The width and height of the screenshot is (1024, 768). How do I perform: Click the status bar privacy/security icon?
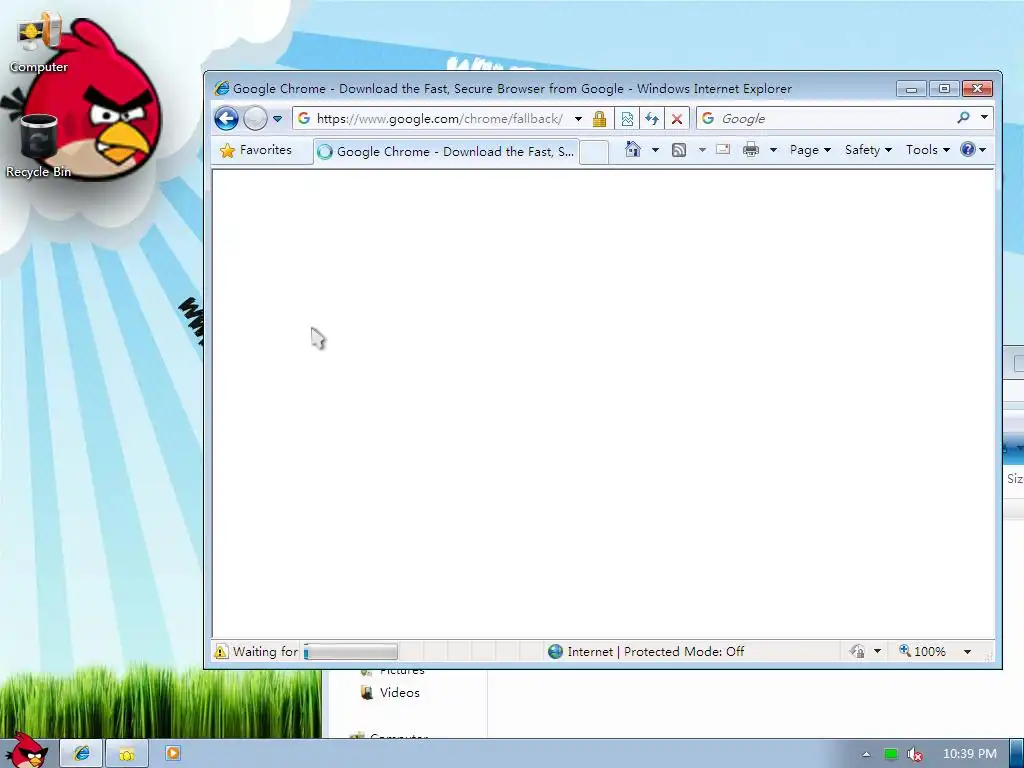point(857,651)
